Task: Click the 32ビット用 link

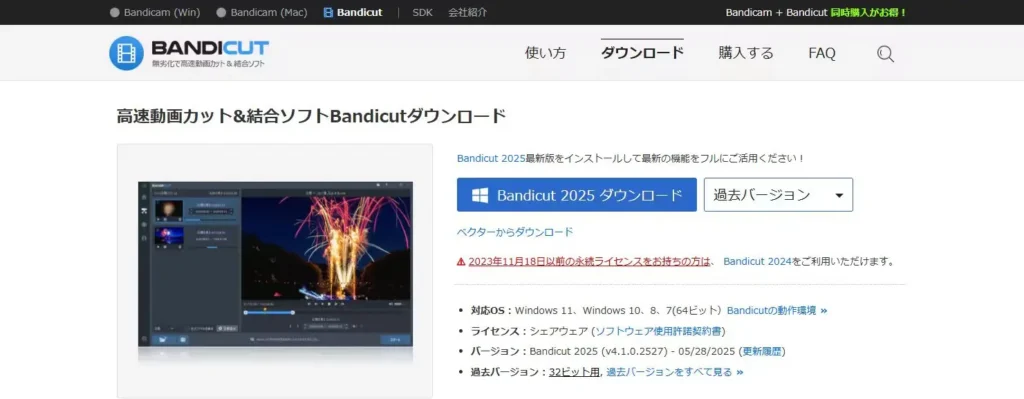Action: [575, 372]
